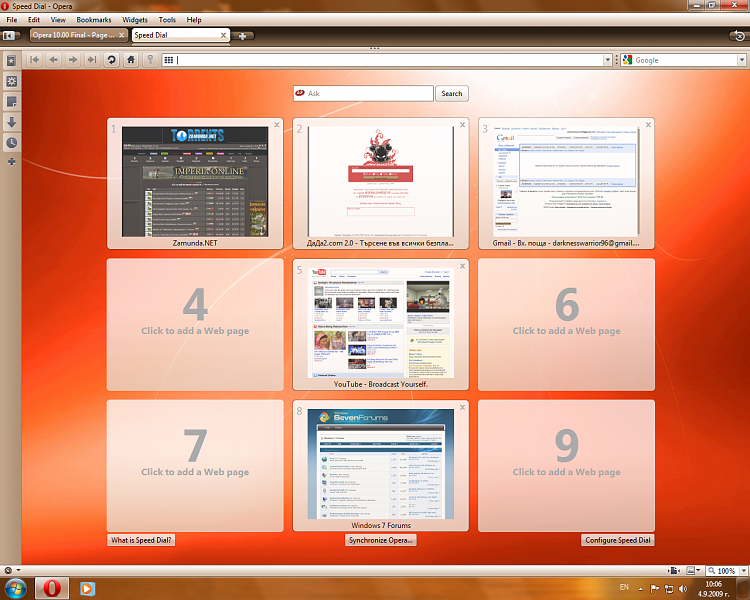Close the Speed Dial tab
Screen dimensions: 750x600
(223, 35)
